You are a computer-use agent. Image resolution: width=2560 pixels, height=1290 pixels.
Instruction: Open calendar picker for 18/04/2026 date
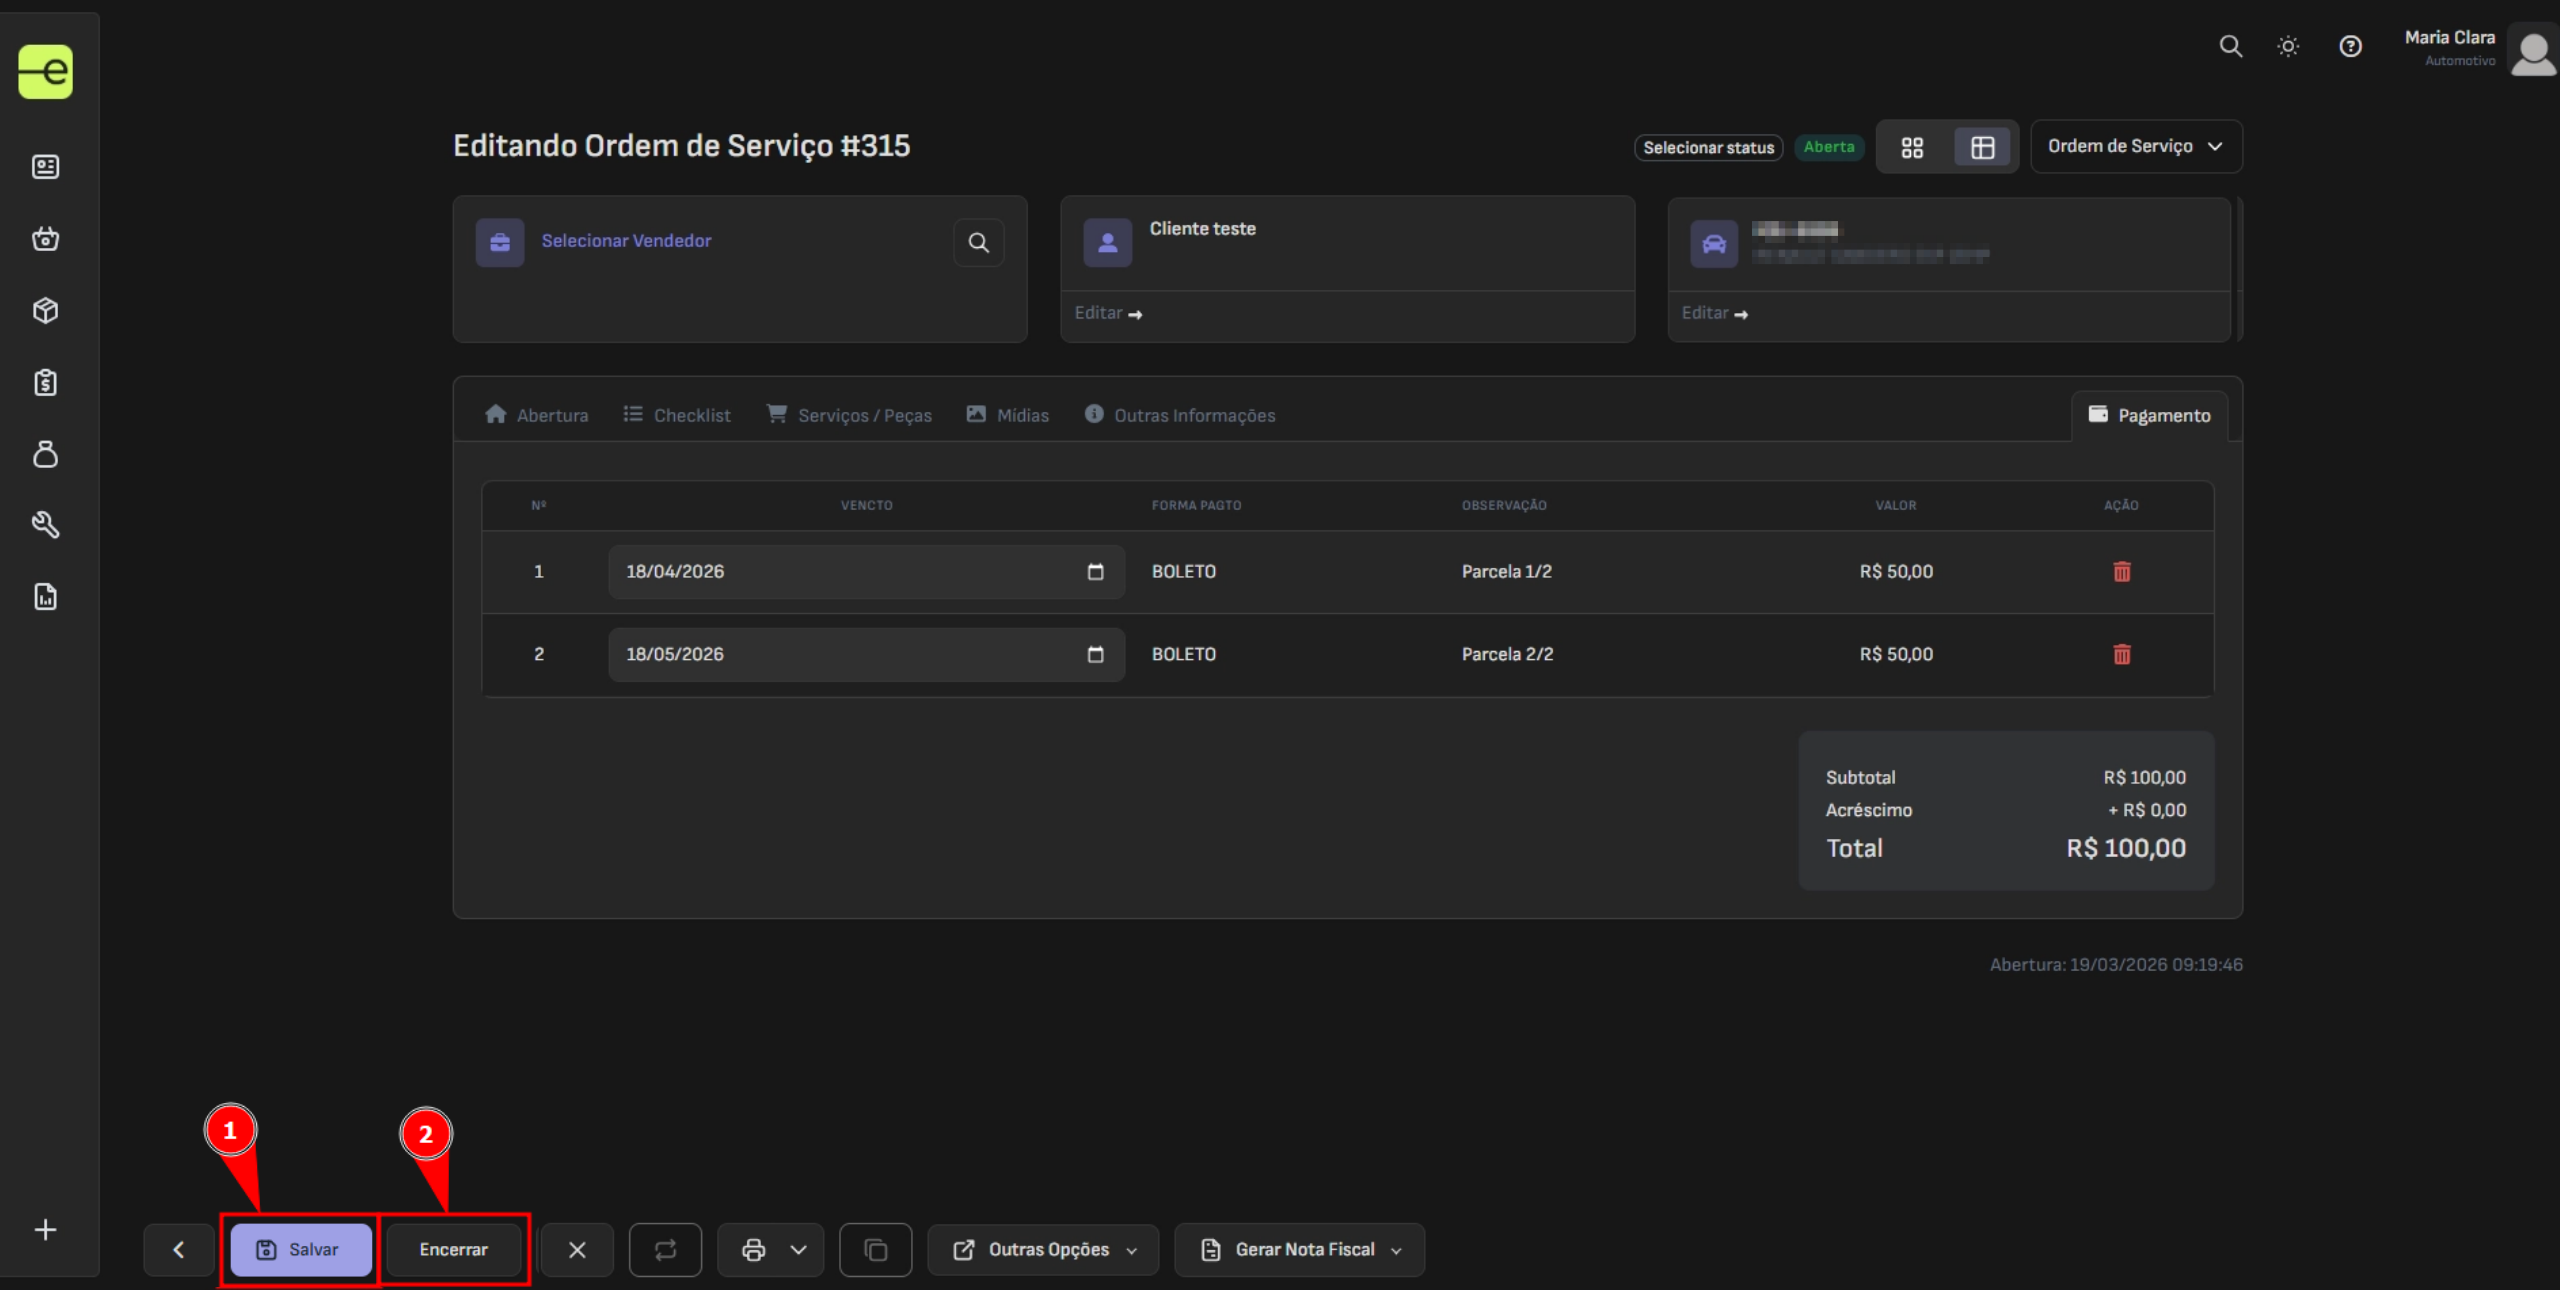[x=1095, y=572]
